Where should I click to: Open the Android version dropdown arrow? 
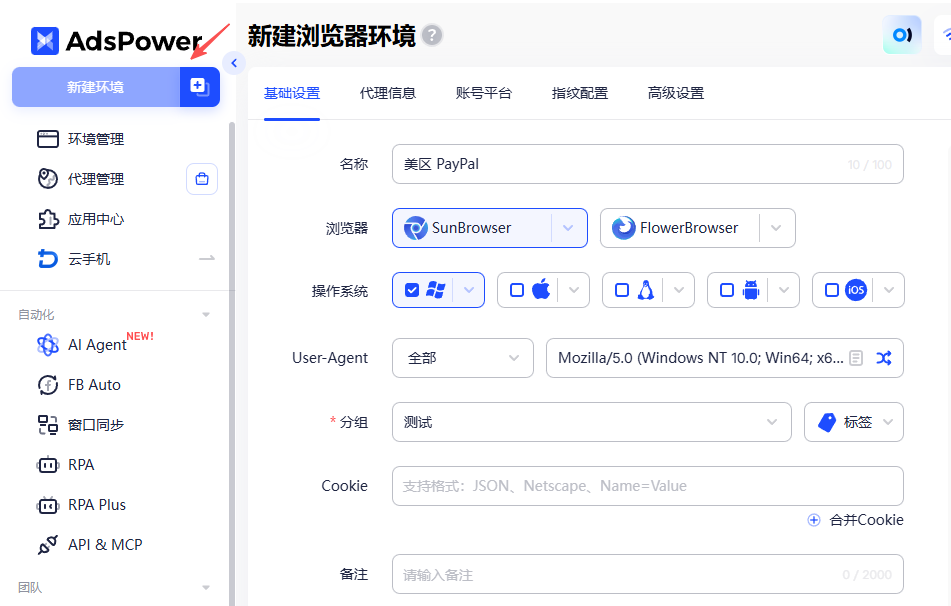coord(784,290)
